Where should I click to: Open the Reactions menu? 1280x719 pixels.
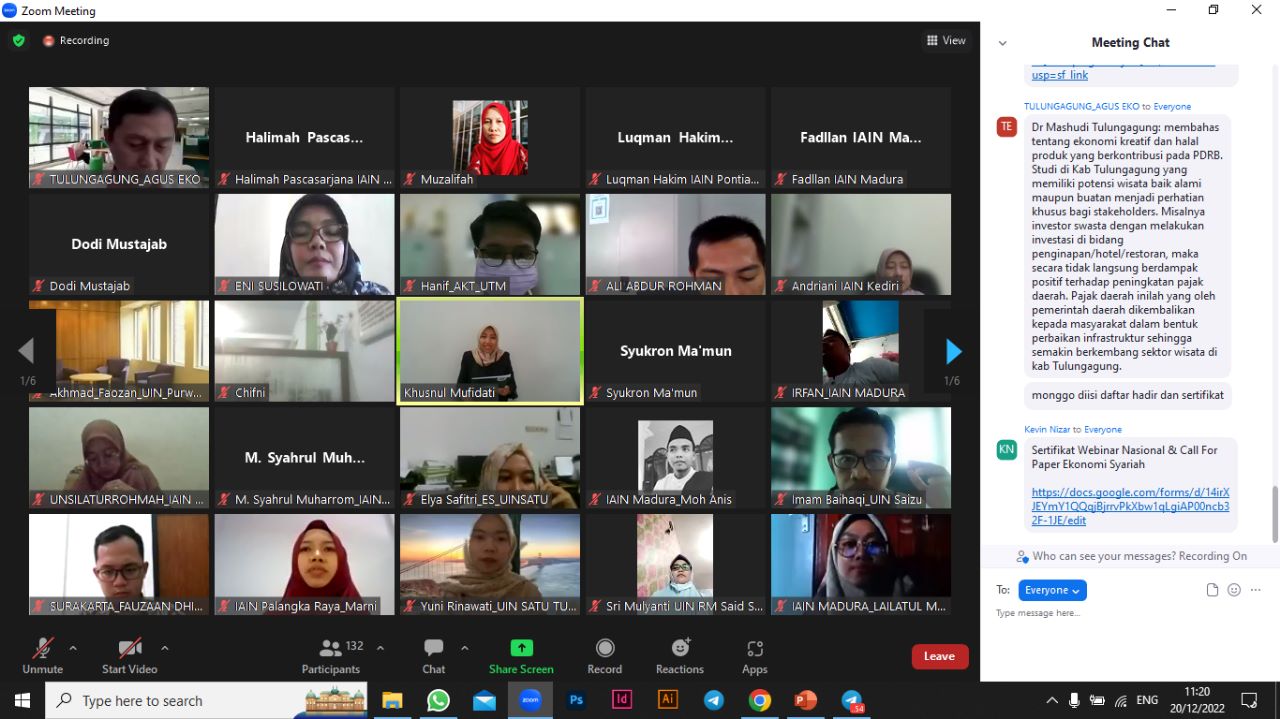tap(680, 648)
